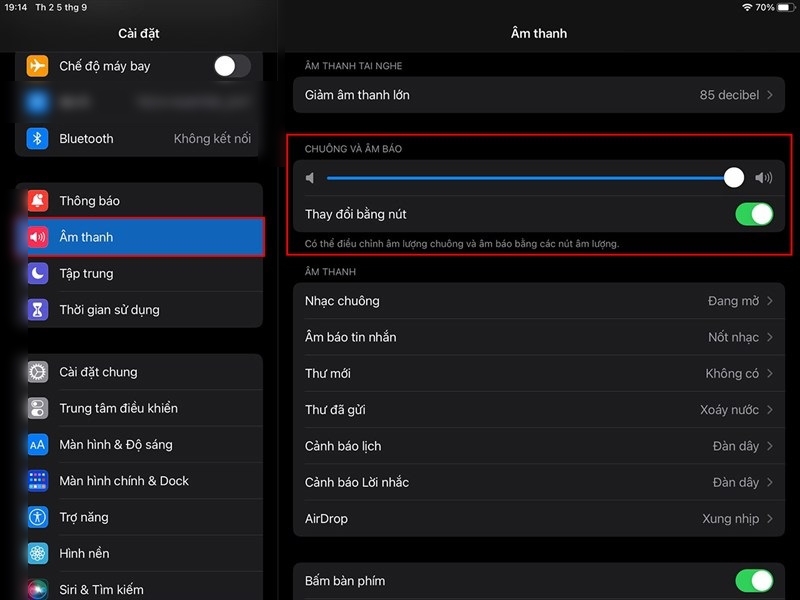Viewport: 800px width, 600px height.
Task: Open Màn hình chính & Dock
Action: pyautogui.click(x=139, y=481)
